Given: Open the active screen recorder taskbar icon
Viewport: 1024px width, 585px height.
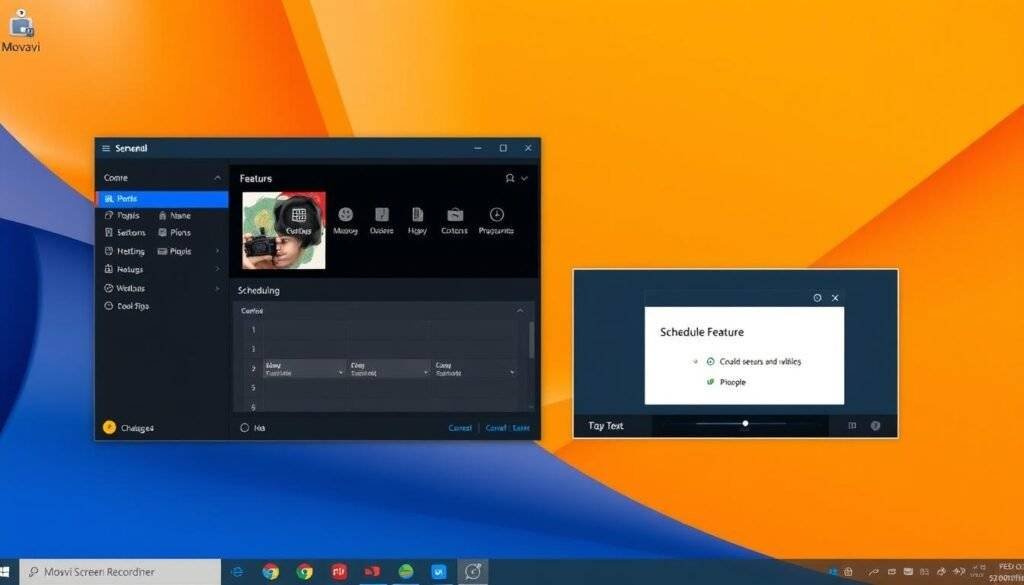Looking at the screenshot, I should tap(472, 572).
